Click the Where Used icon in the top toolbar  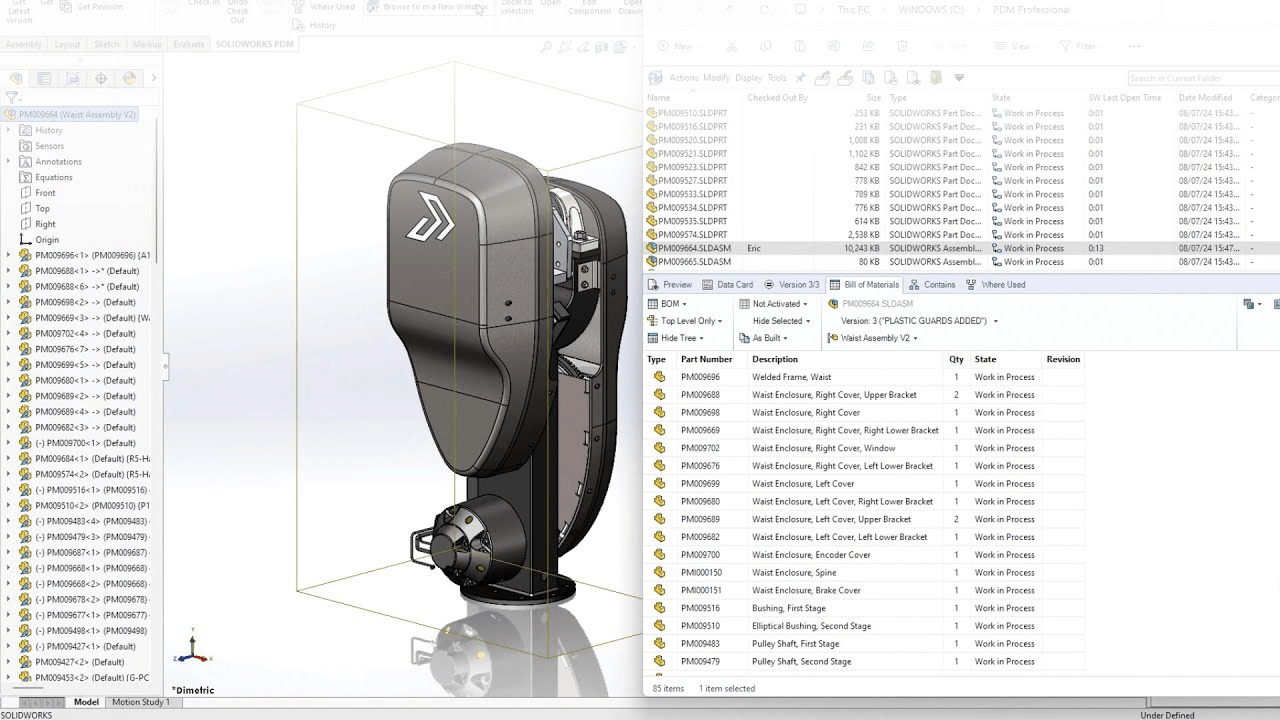(x=298, y=8)
